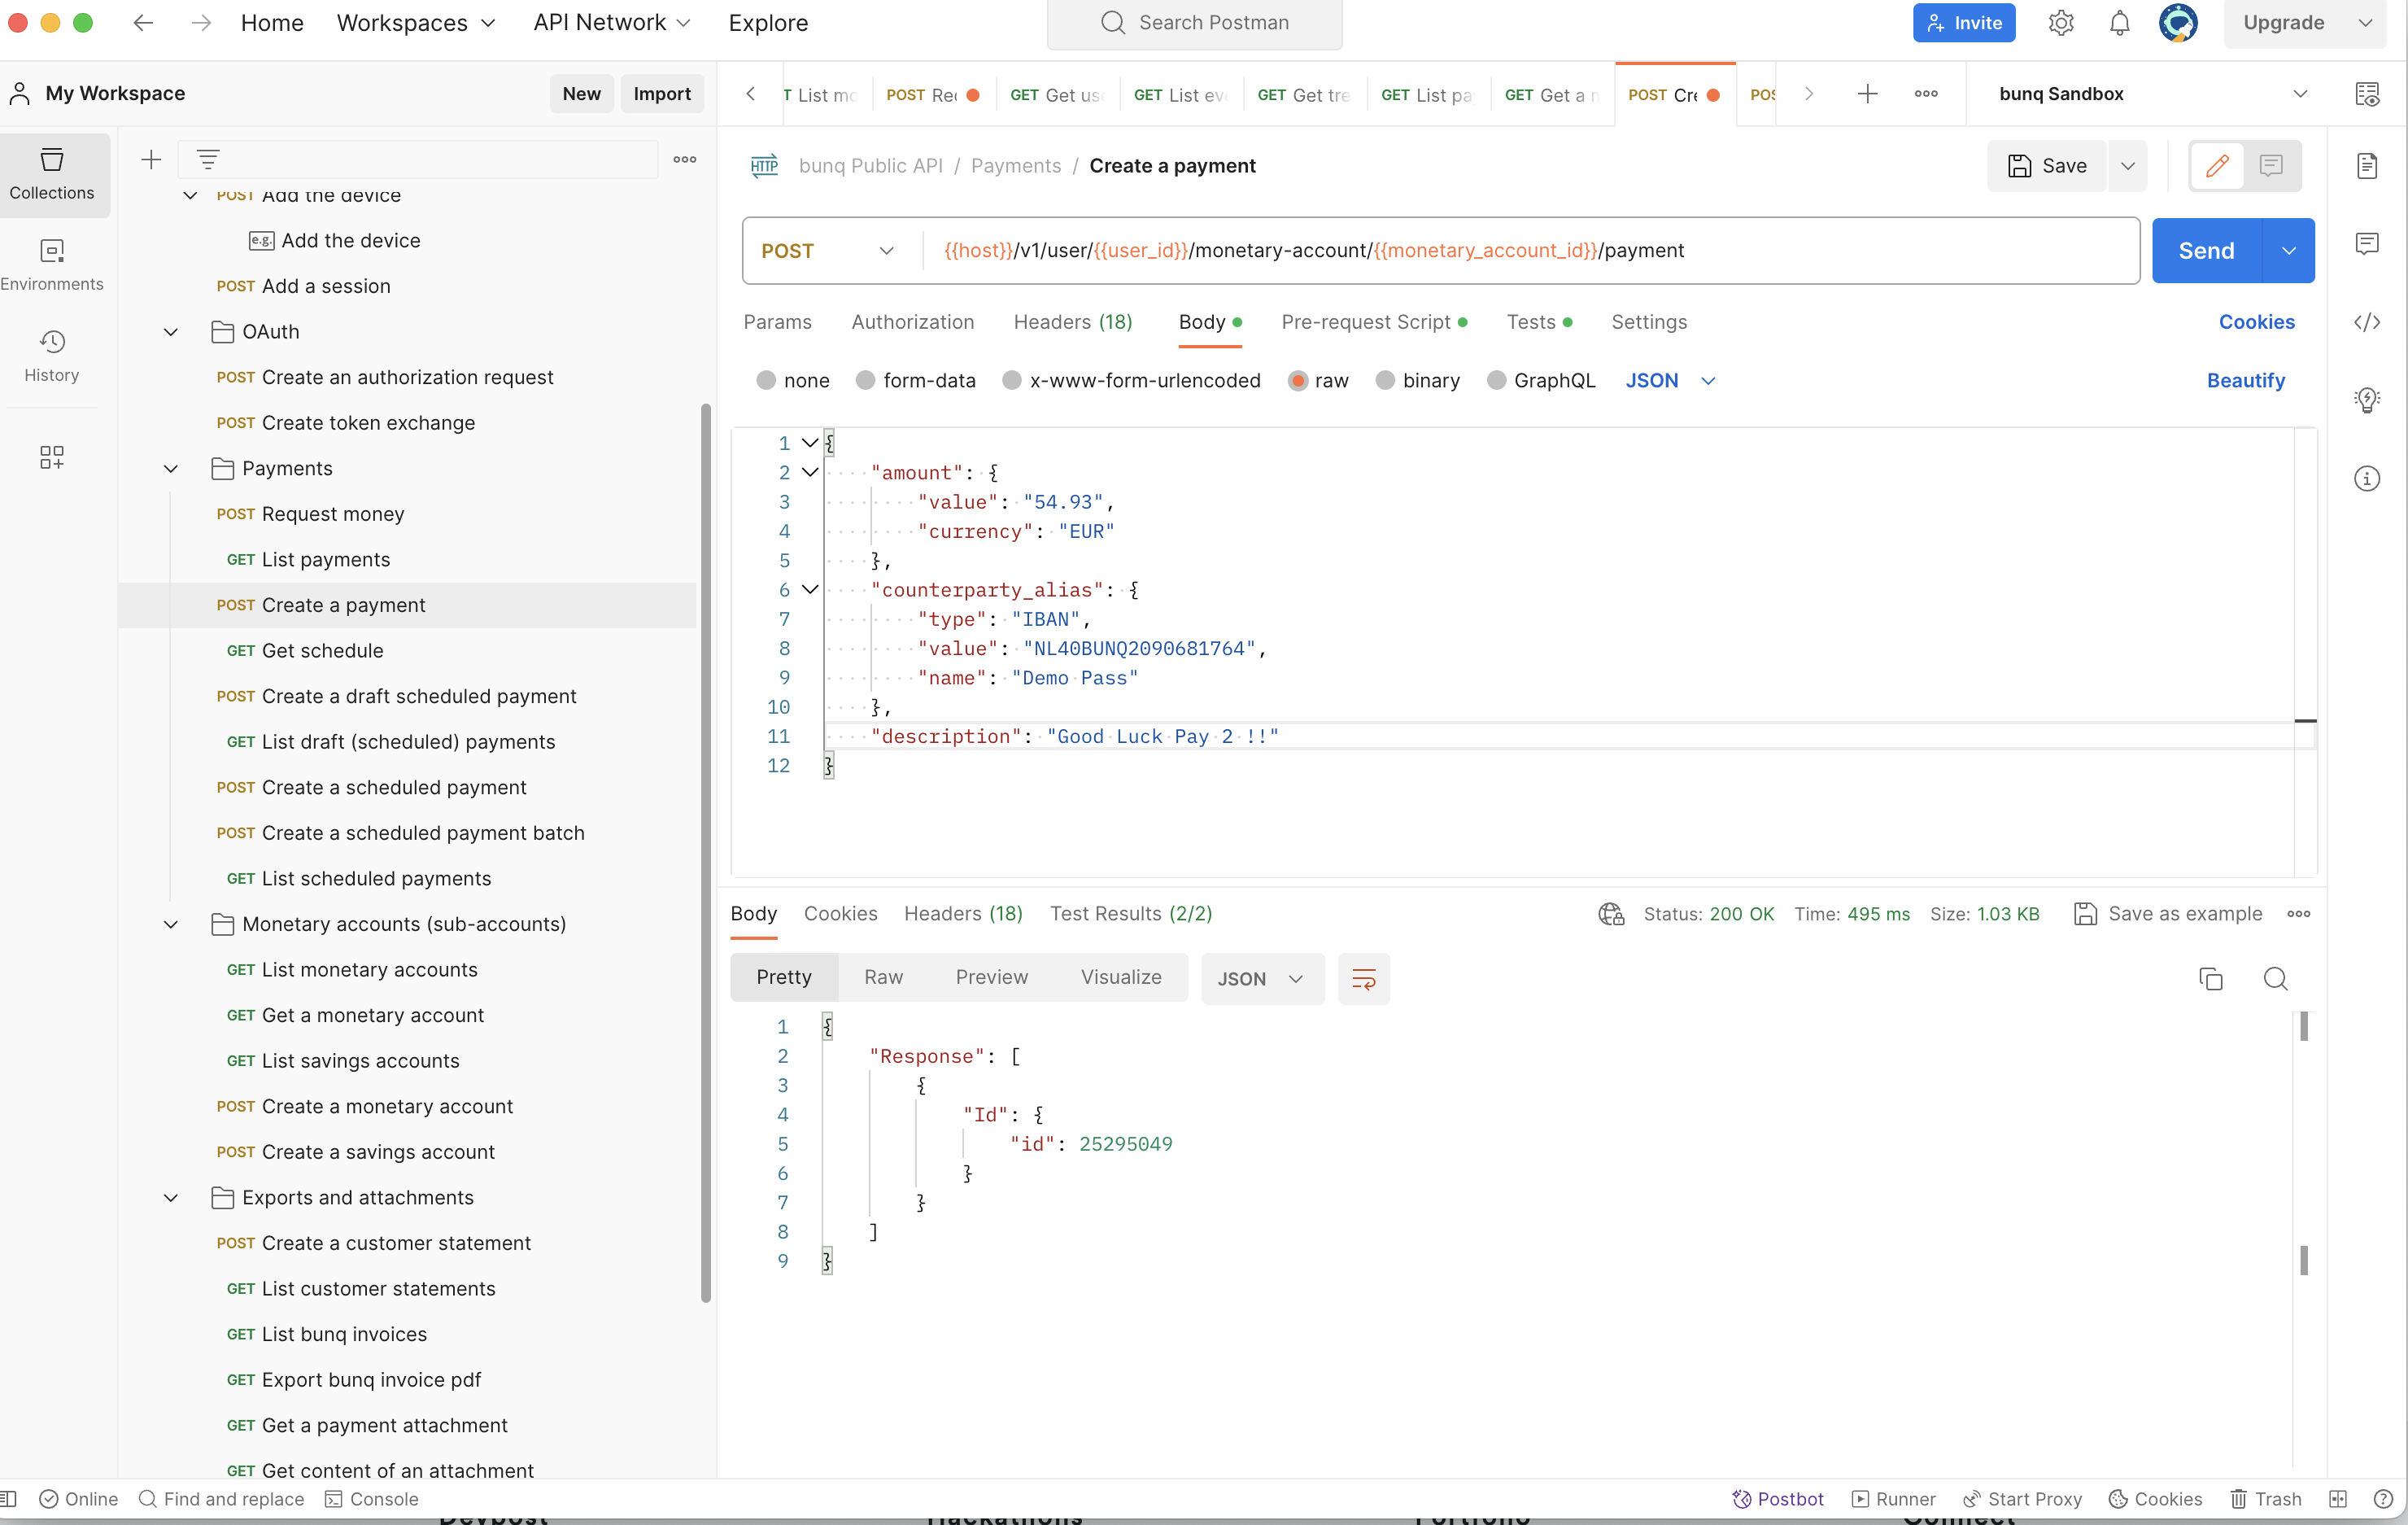Click Save as example
The image size is (2408, 1525).
click(2168, 914)
